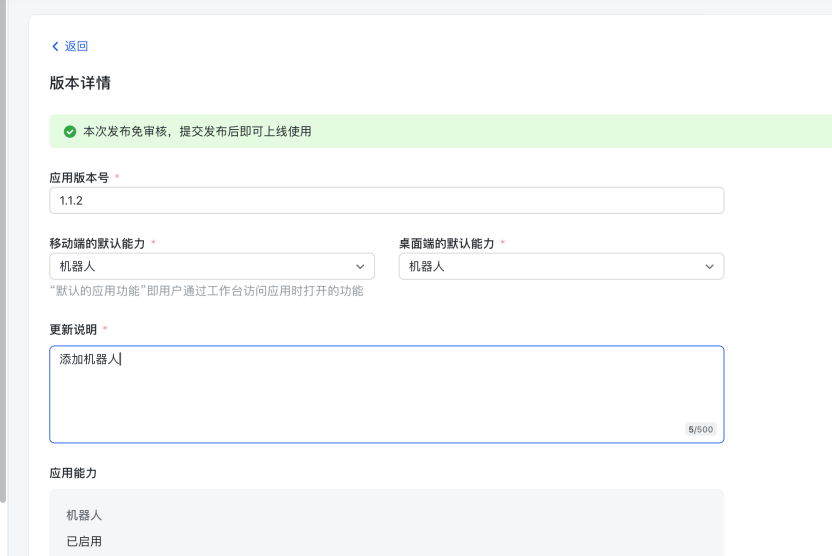Click the chevron arrow of 桌面端 dropdown
The height and width of the screenshot is (556, 832).
709,267
